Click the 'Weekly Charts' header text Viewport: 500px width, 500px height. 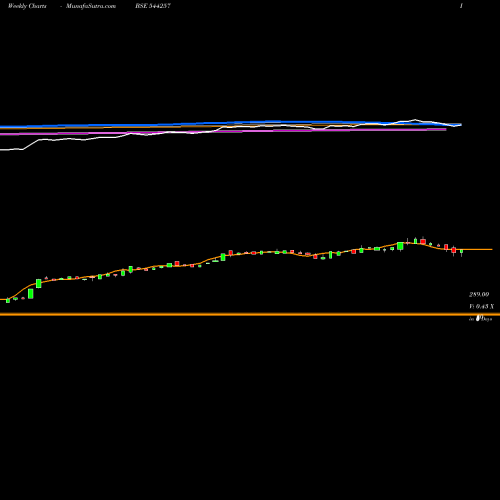pos(27,6)
